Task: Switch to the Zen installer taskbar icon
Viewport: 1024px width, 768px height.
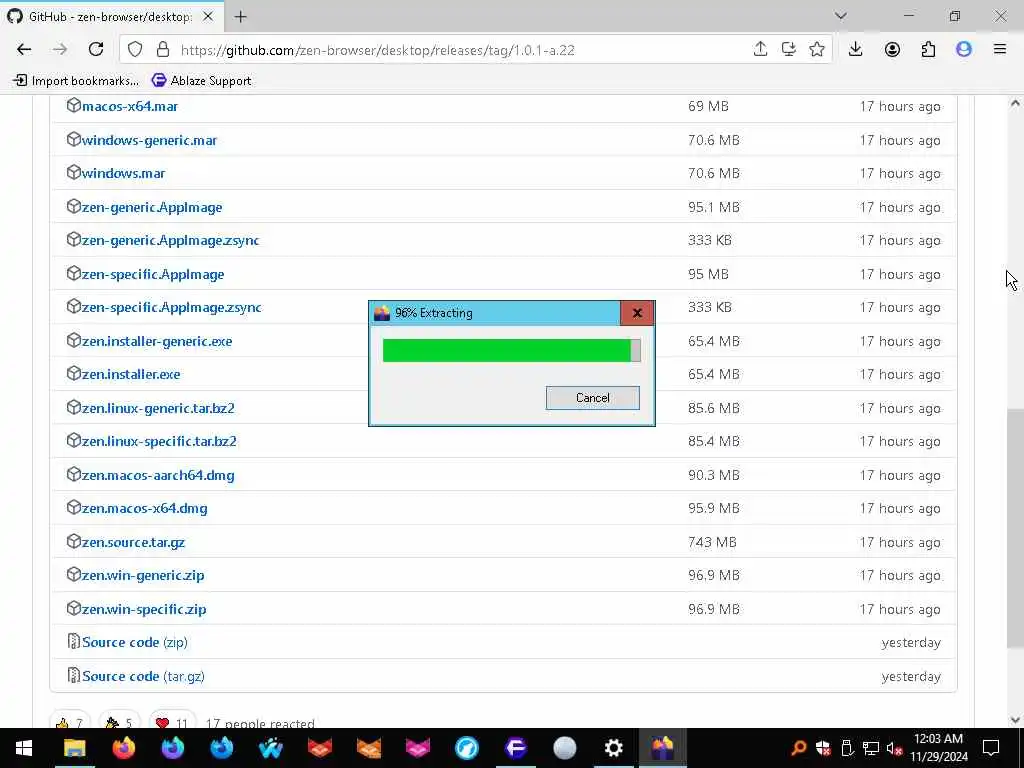Action: click(662, 748)
